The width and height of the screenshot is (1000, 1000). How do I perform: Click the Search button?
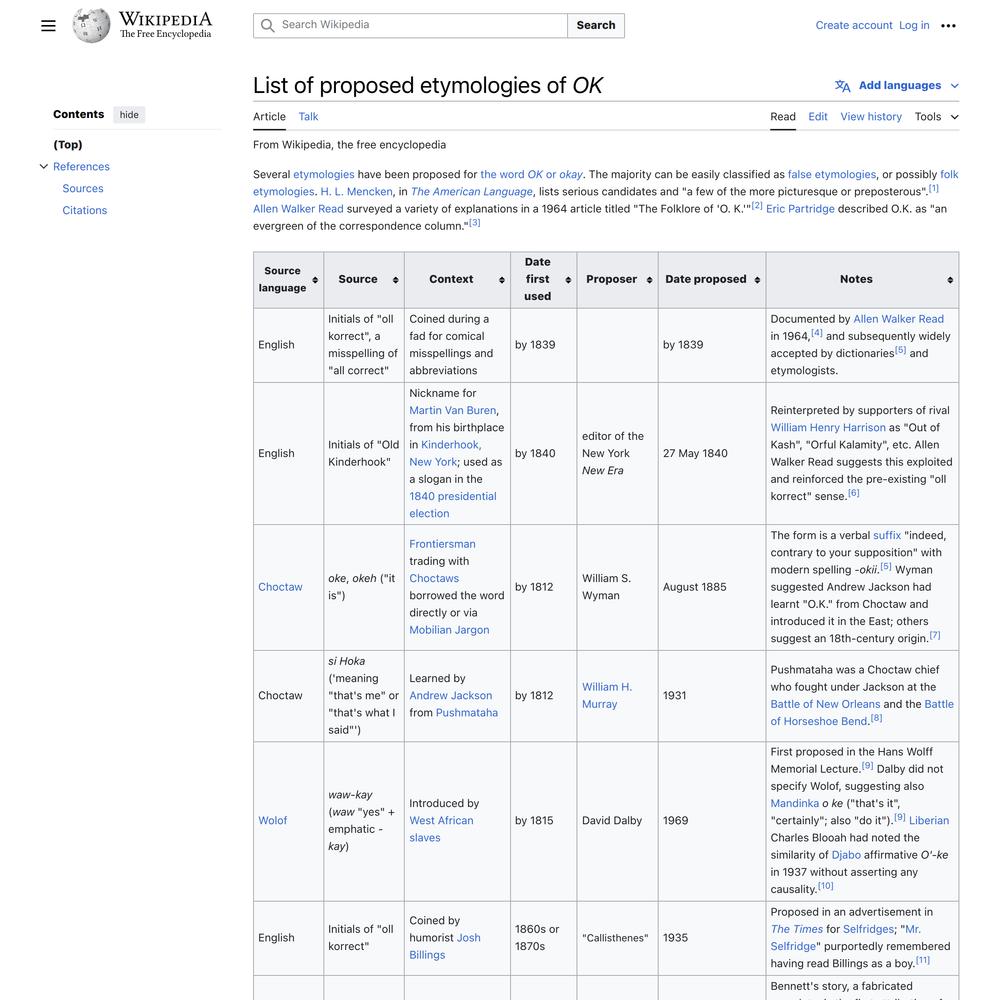tap(596, 26)
